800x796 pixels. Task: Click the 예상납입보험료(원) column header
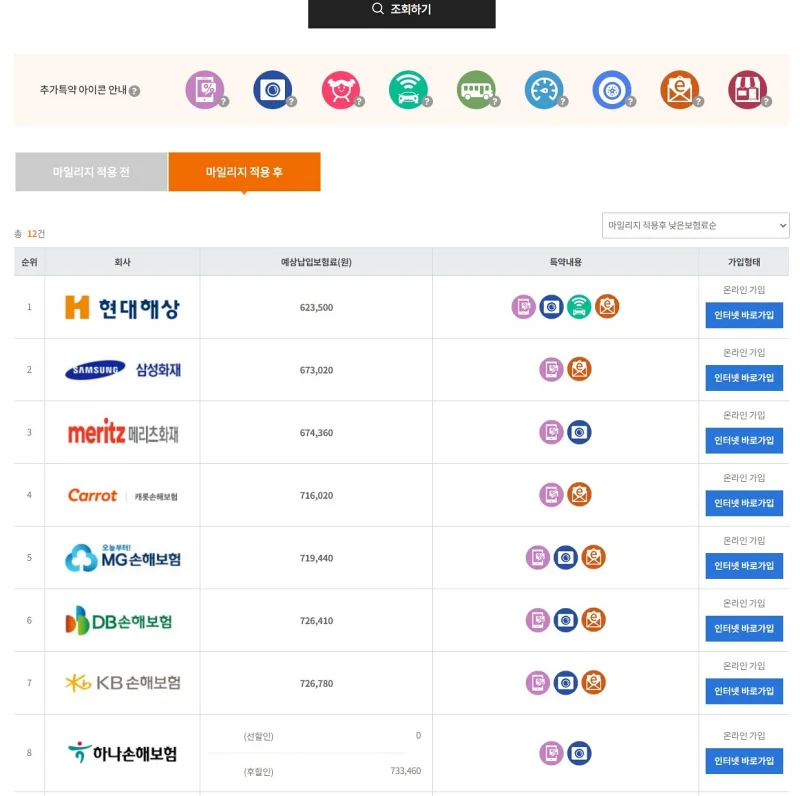click(316, 262)
